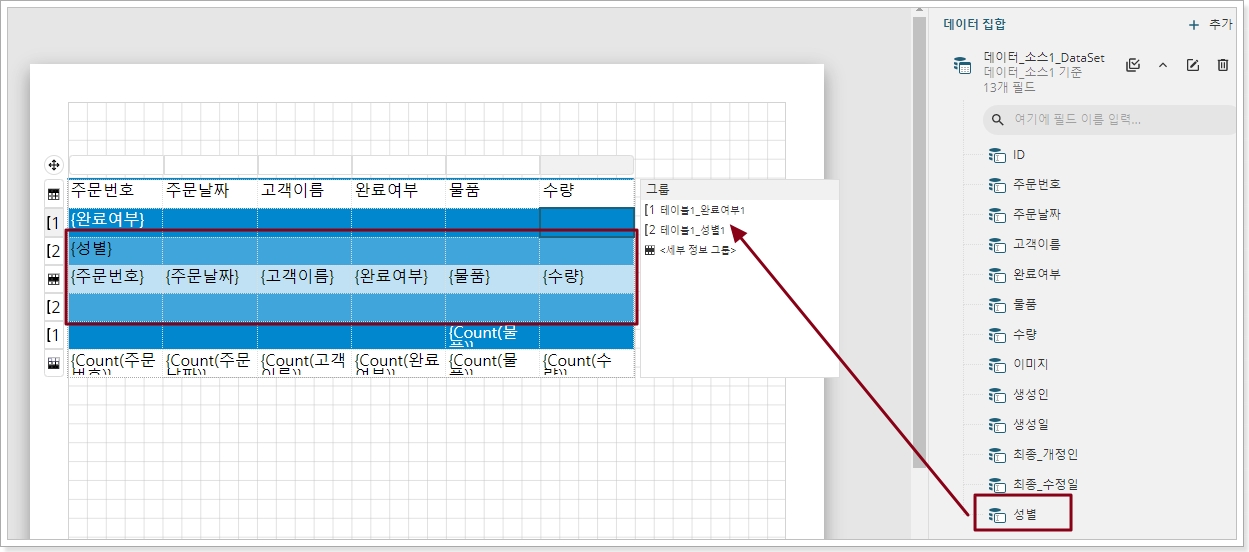Select the detail row handle icon
This screenshot has height=552, width=1249.
(x=54, y=279)
